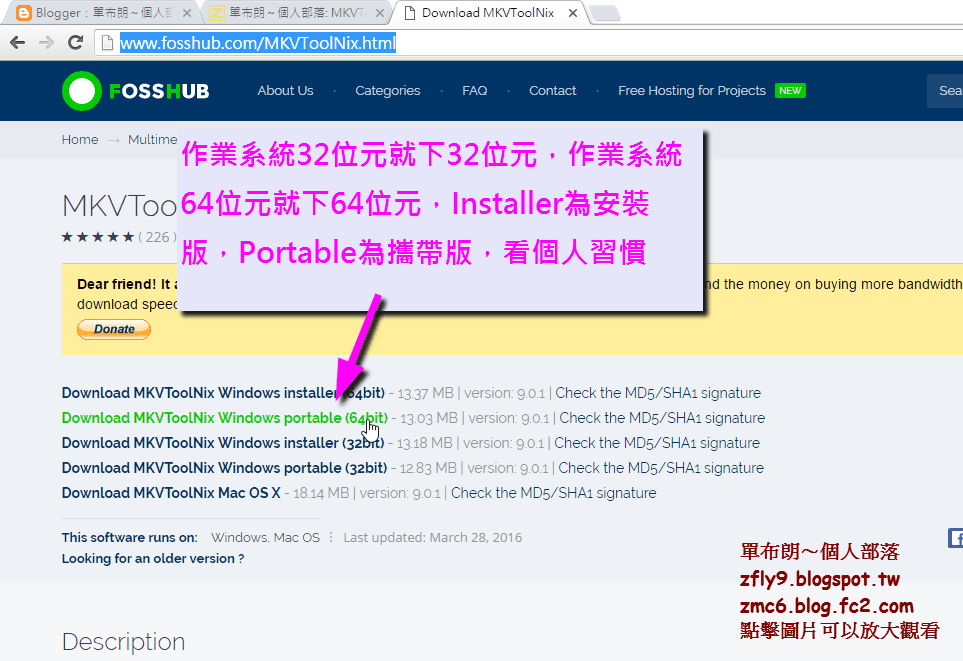Open 'Looking for an older version ?'

tap(153, 558)
